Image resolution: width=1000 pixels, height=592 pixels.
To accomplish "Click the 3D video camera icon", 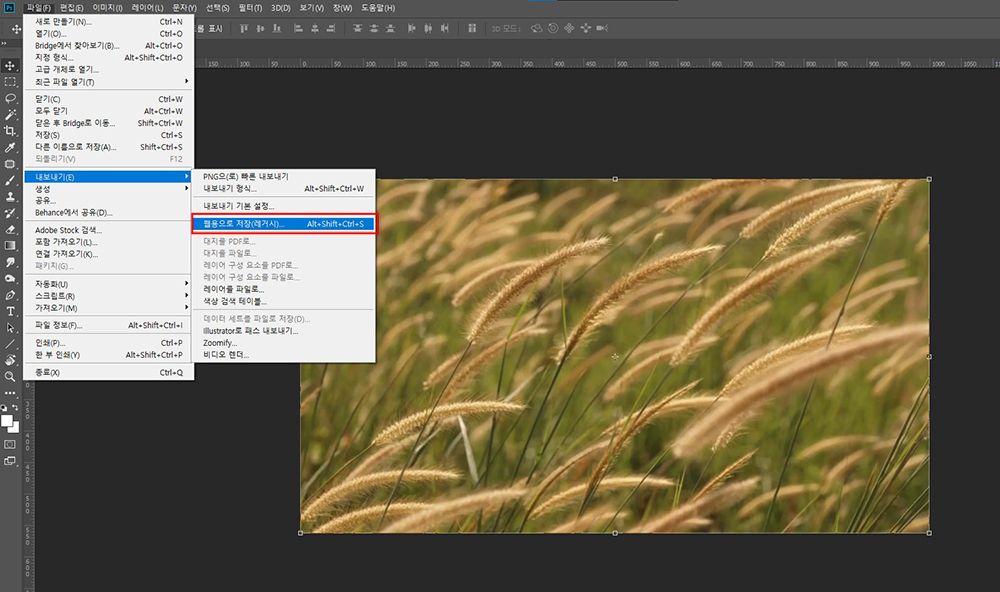I will point(602,28).
